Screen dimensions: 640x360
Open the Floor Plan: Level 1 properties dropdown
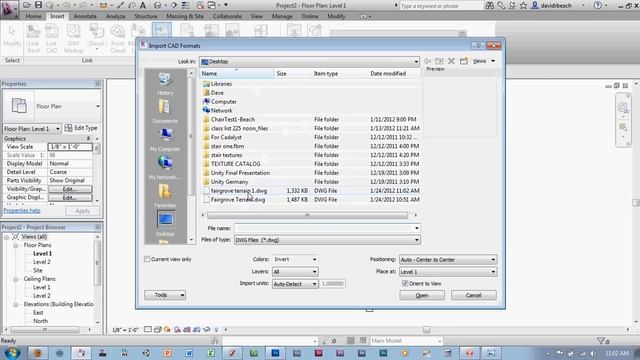pyautogui.click(x=32, y=129)
